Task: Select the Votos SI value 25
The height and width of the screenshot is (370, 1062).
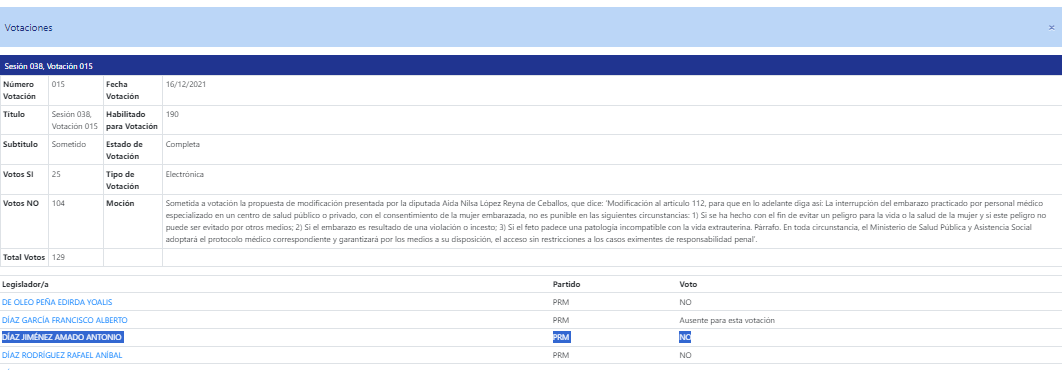Action: point(56,174)
